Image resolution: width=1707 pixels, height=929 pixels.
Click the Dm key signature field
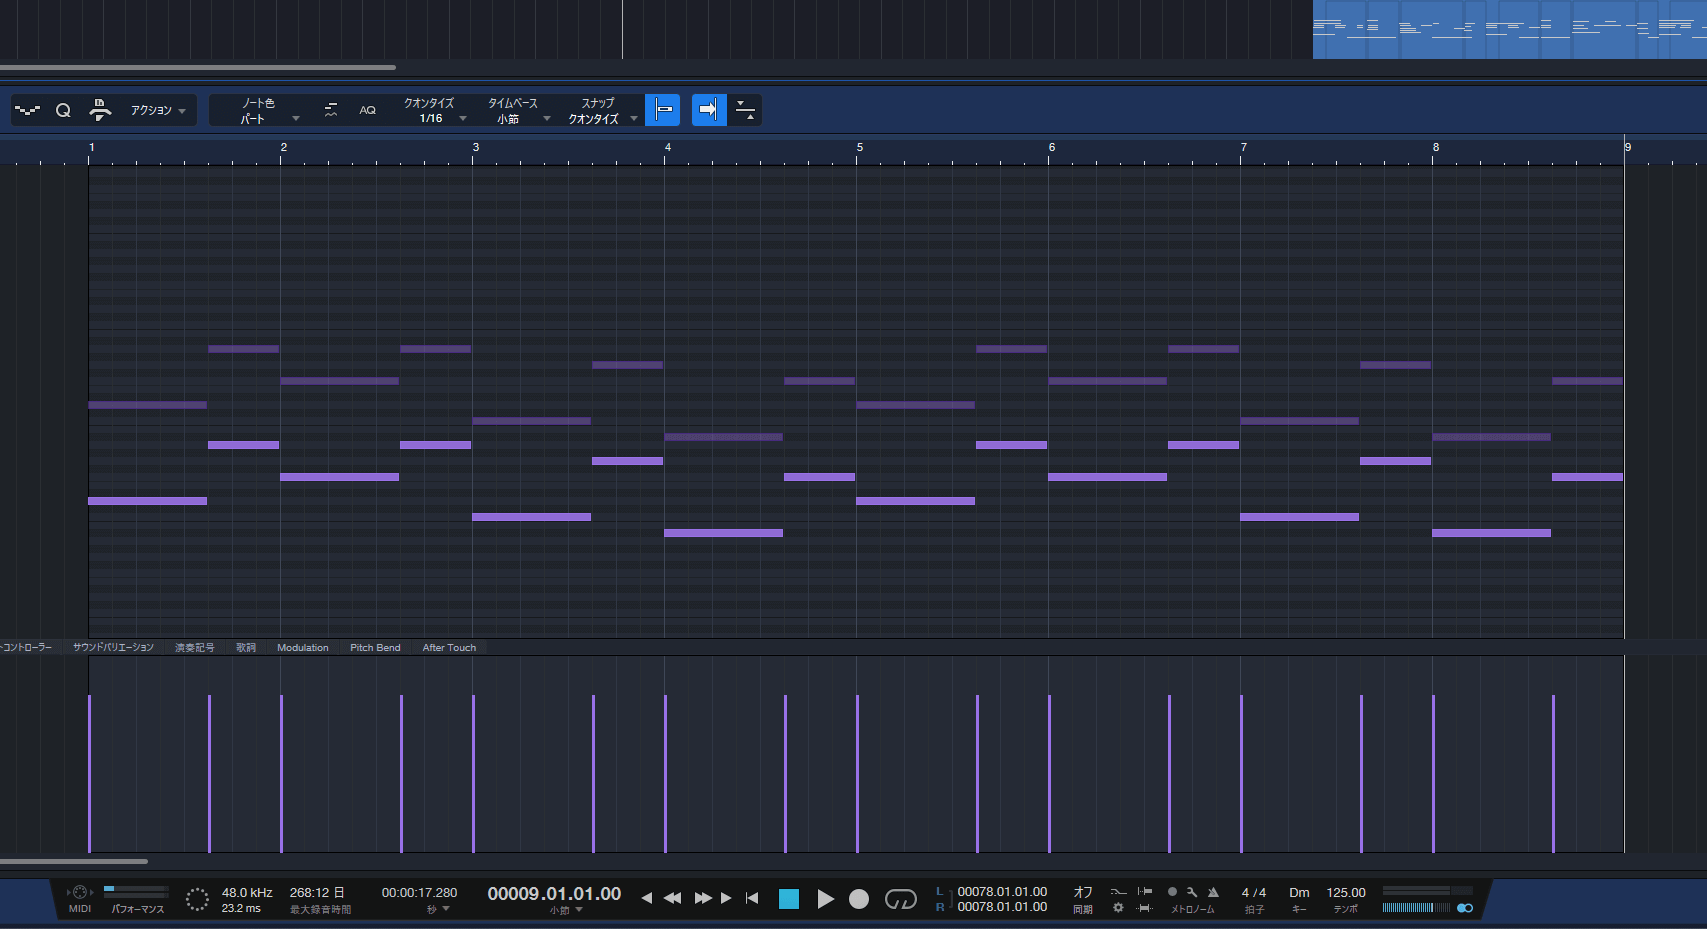tap(1299, 893)
